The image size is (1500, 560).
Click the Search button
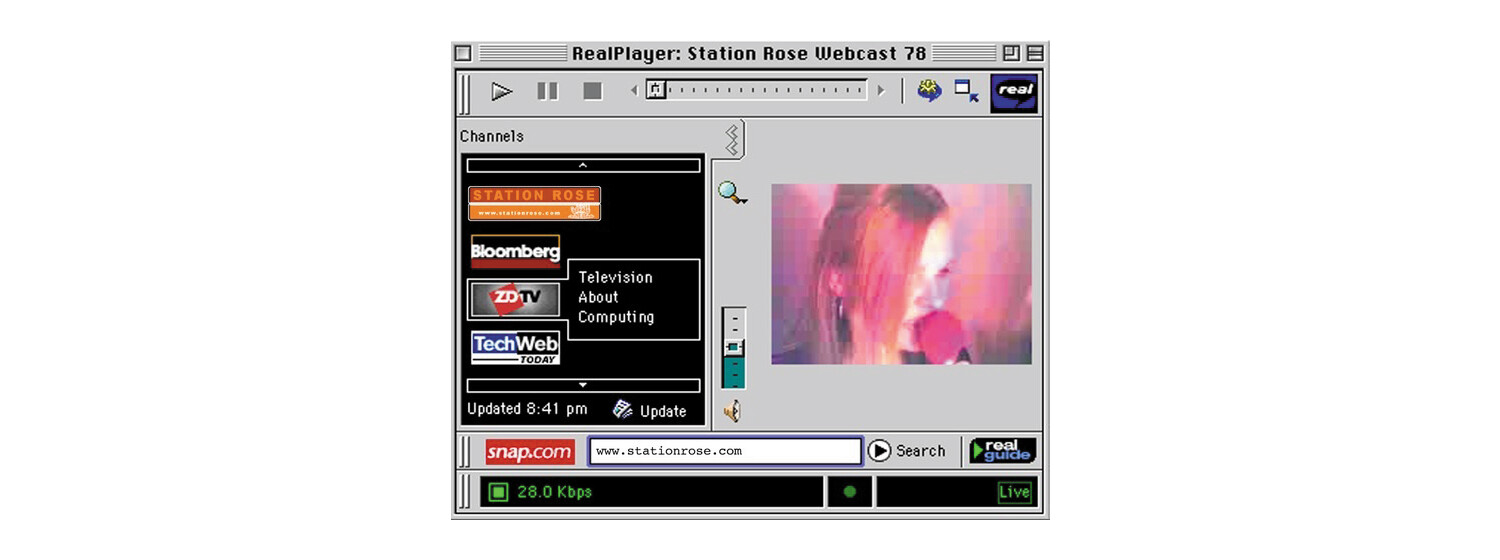[907, 451]
